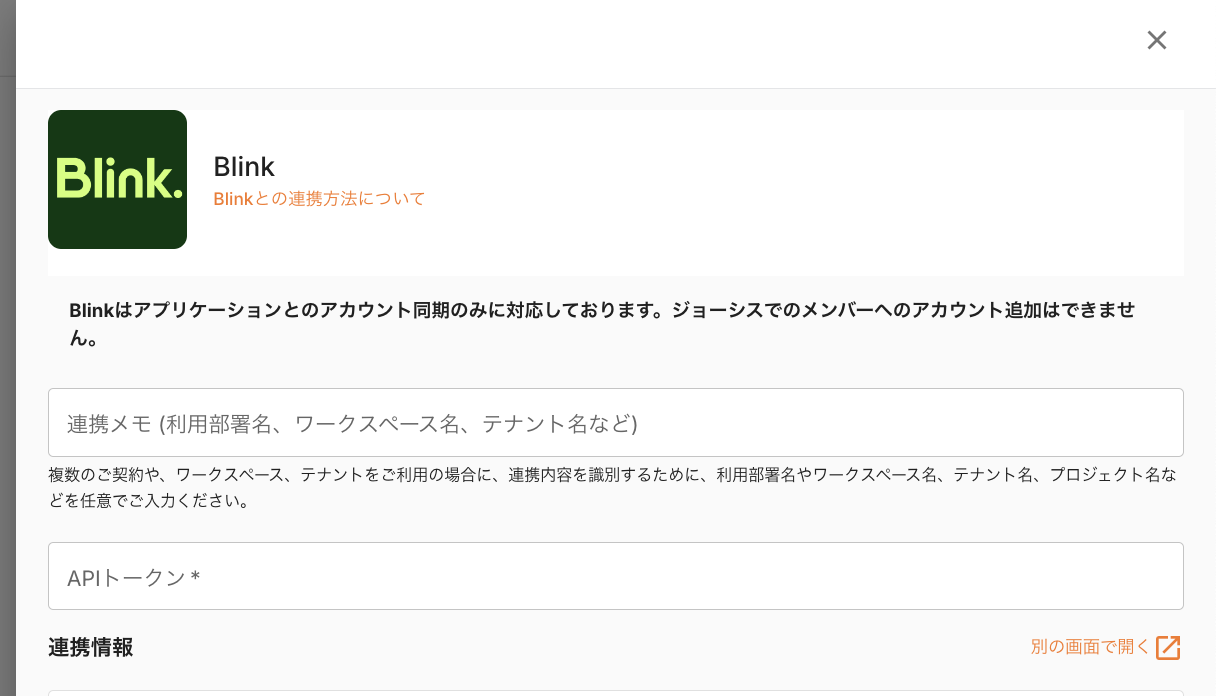Click the partially visible panel below 連携情報
Screen dimensions: 1216x696
615,692
